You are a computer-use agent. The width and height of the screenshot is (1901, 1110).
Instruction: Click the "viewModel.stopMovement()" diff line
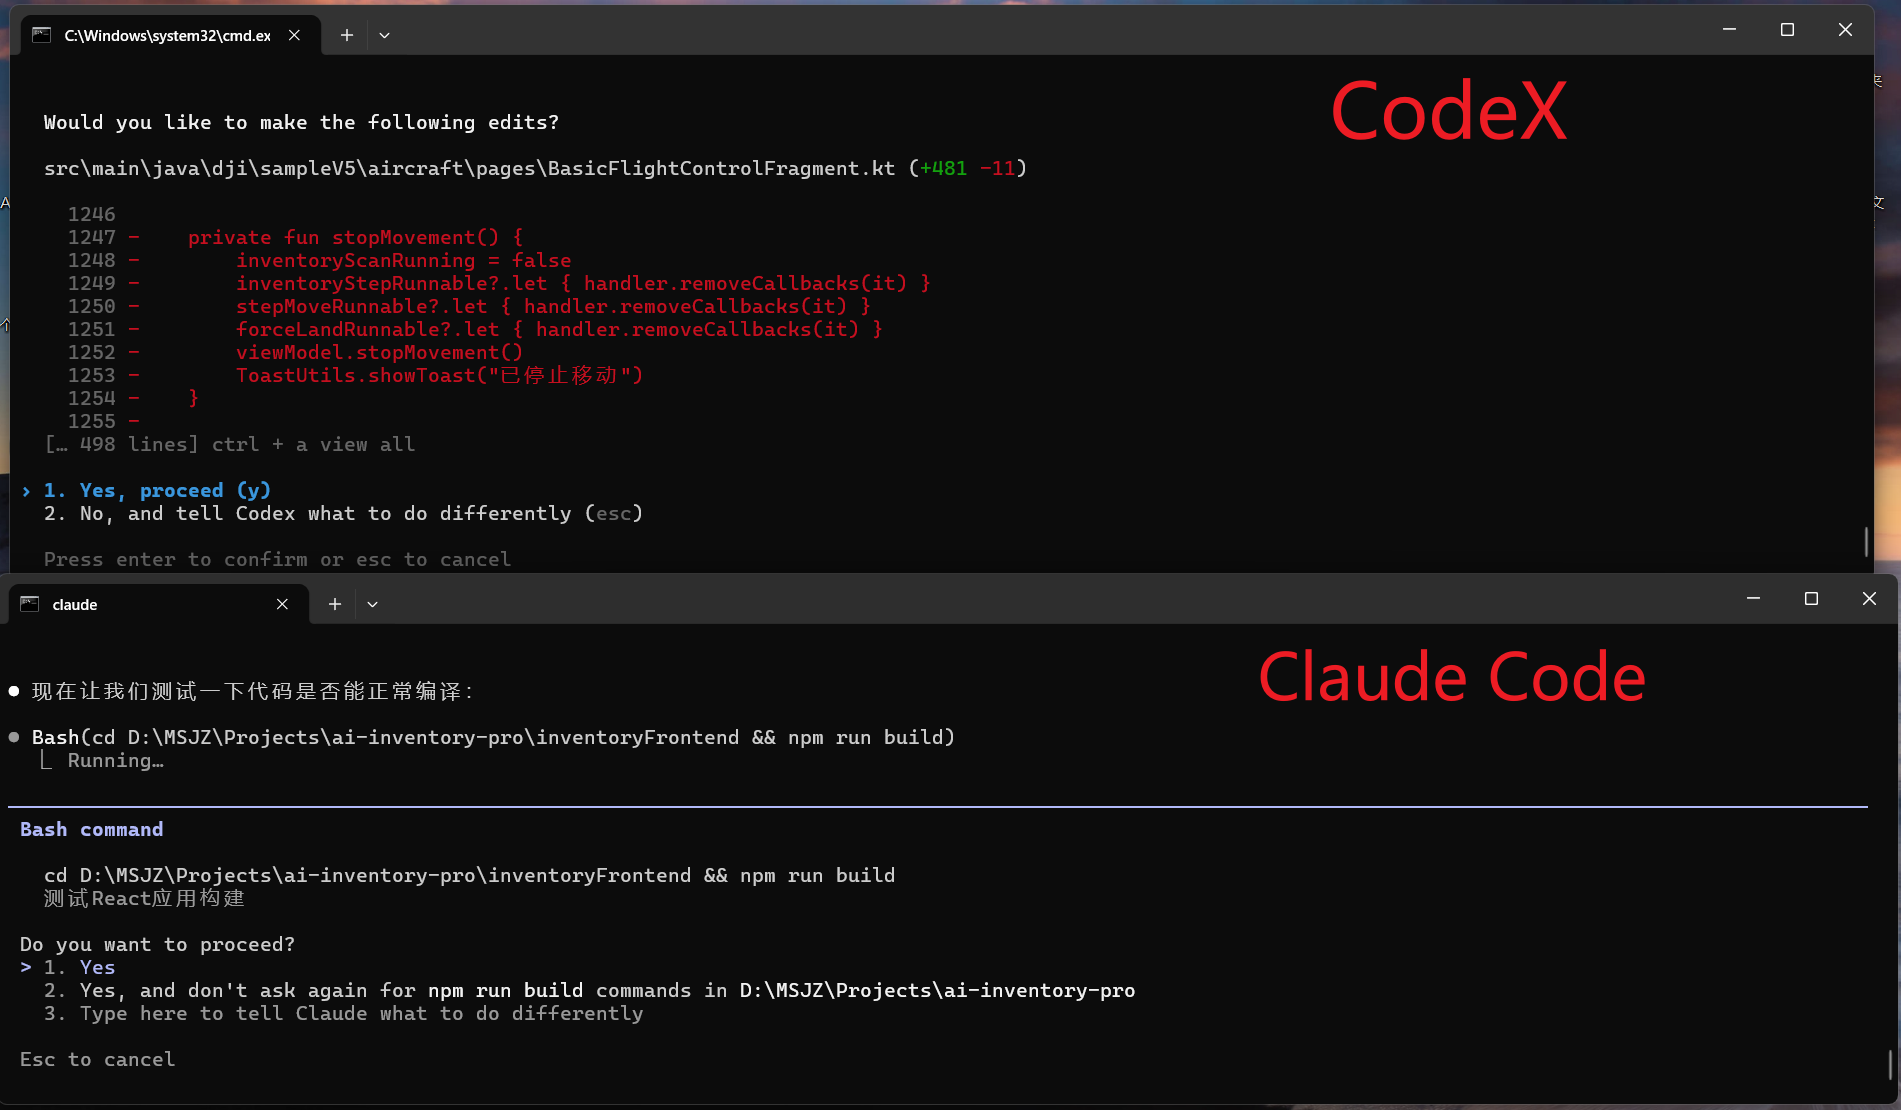379,352
